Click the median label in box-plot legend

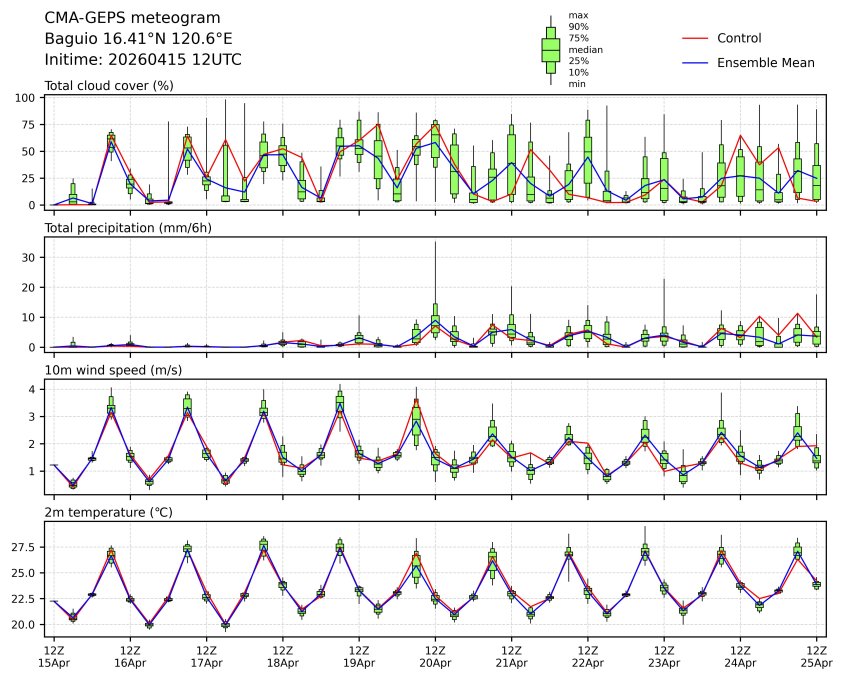pyautogui.click(x=585, y=49)
